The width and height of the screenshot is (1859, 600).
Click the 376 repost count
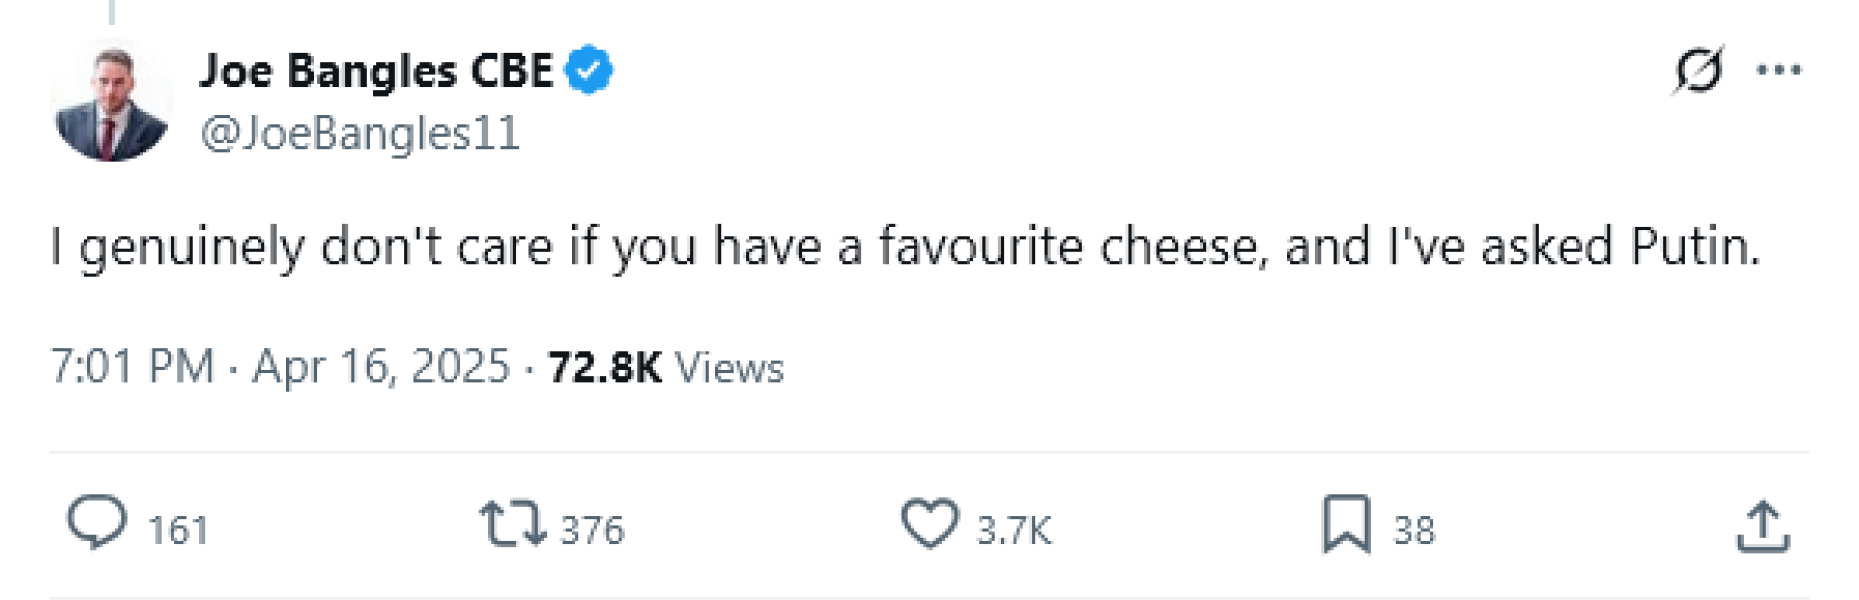click(592, 530)
